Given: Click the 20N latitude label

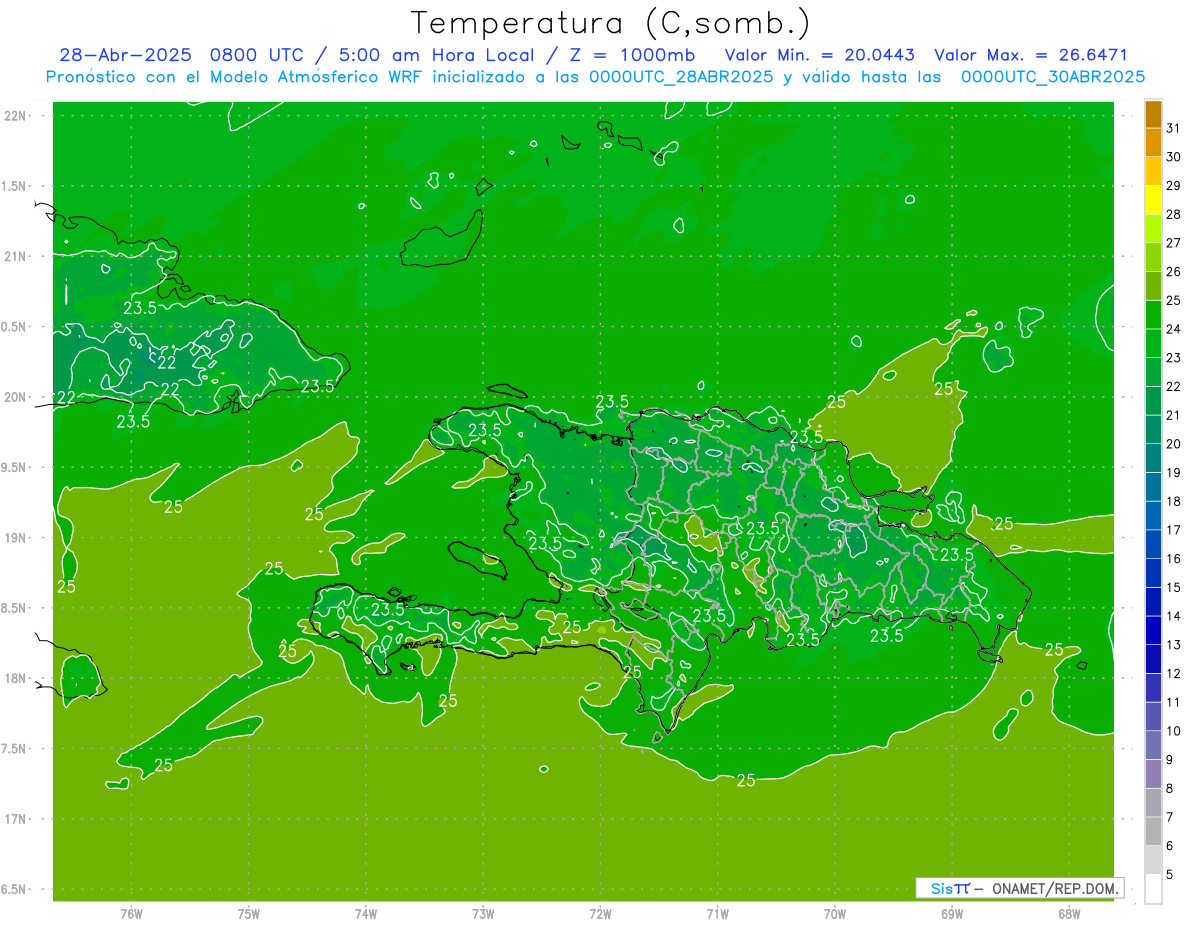Looking at the screenshot, I should pos(15,397).
